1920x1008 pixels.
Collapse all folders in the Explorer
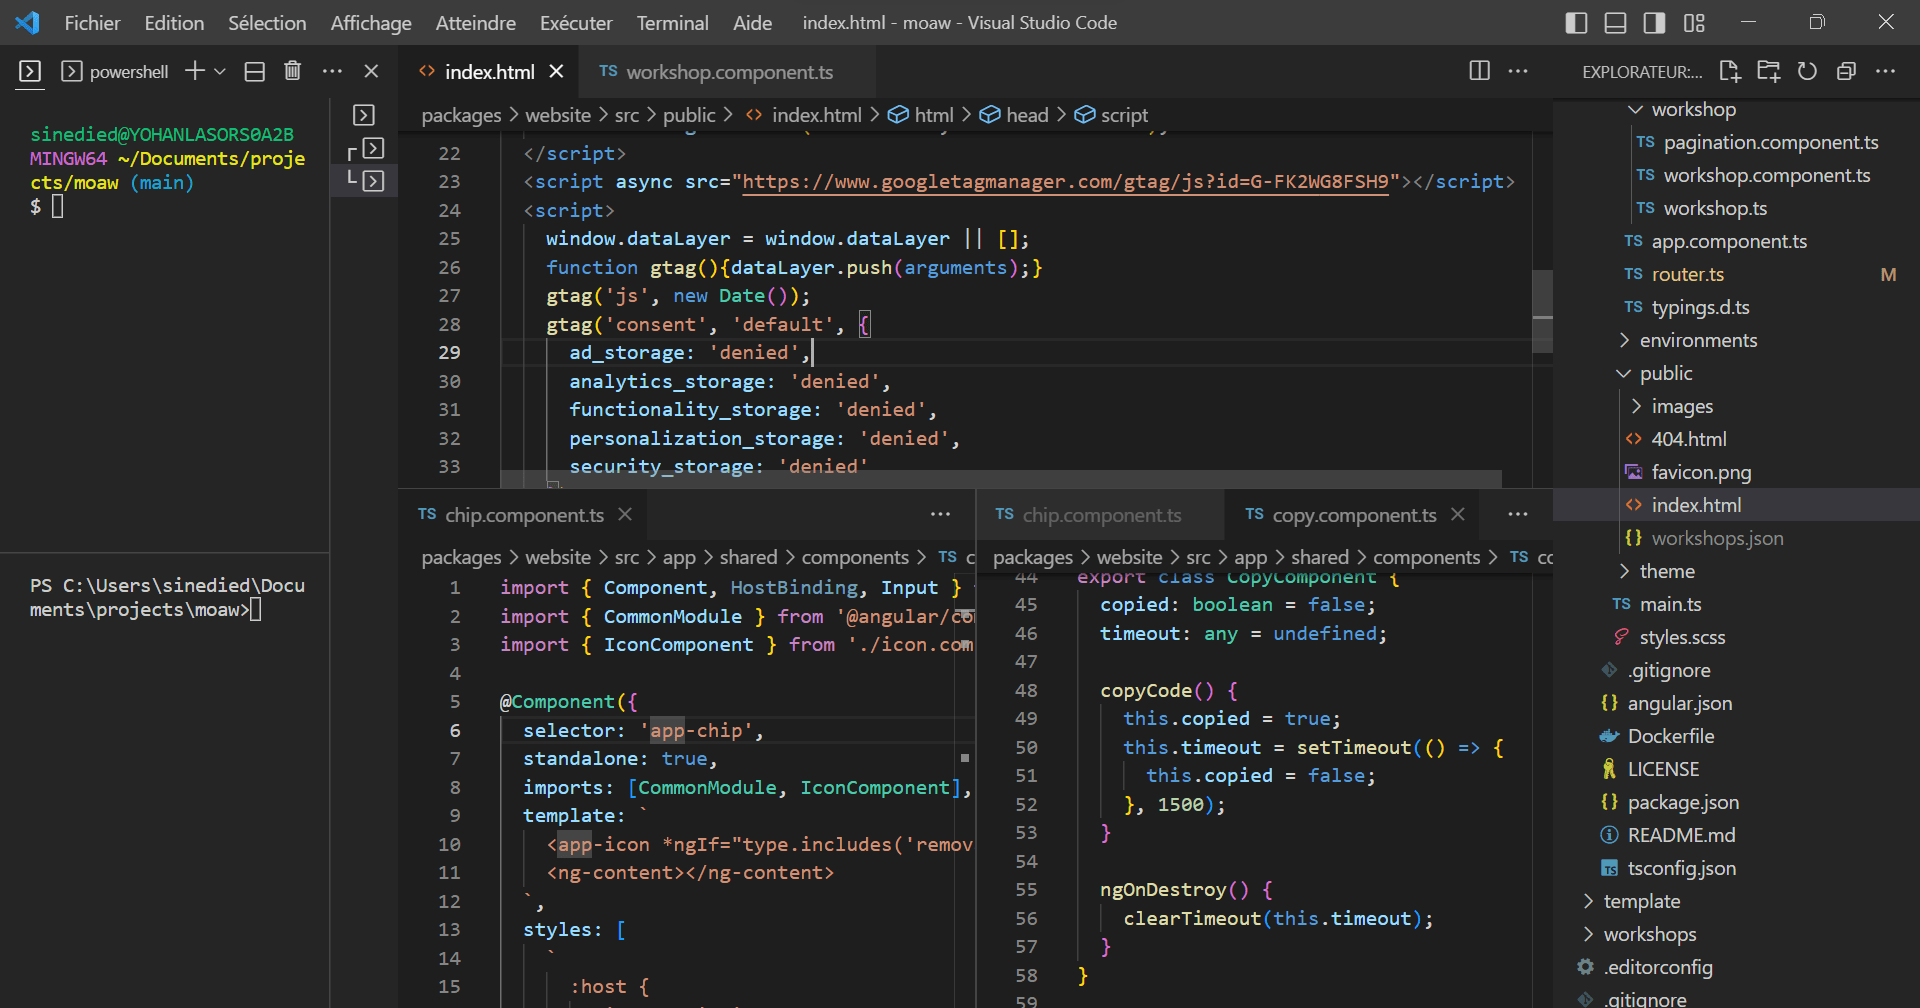1846,71
